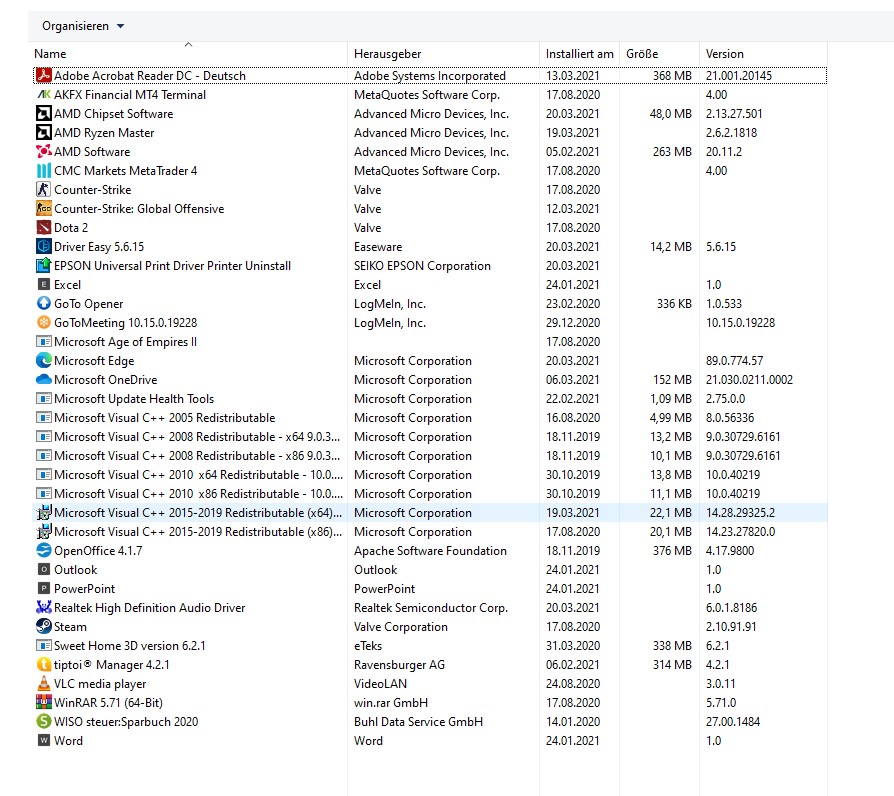
Task: Click publisher Adobe Systems Incorporated
Action: click(429, 76)
